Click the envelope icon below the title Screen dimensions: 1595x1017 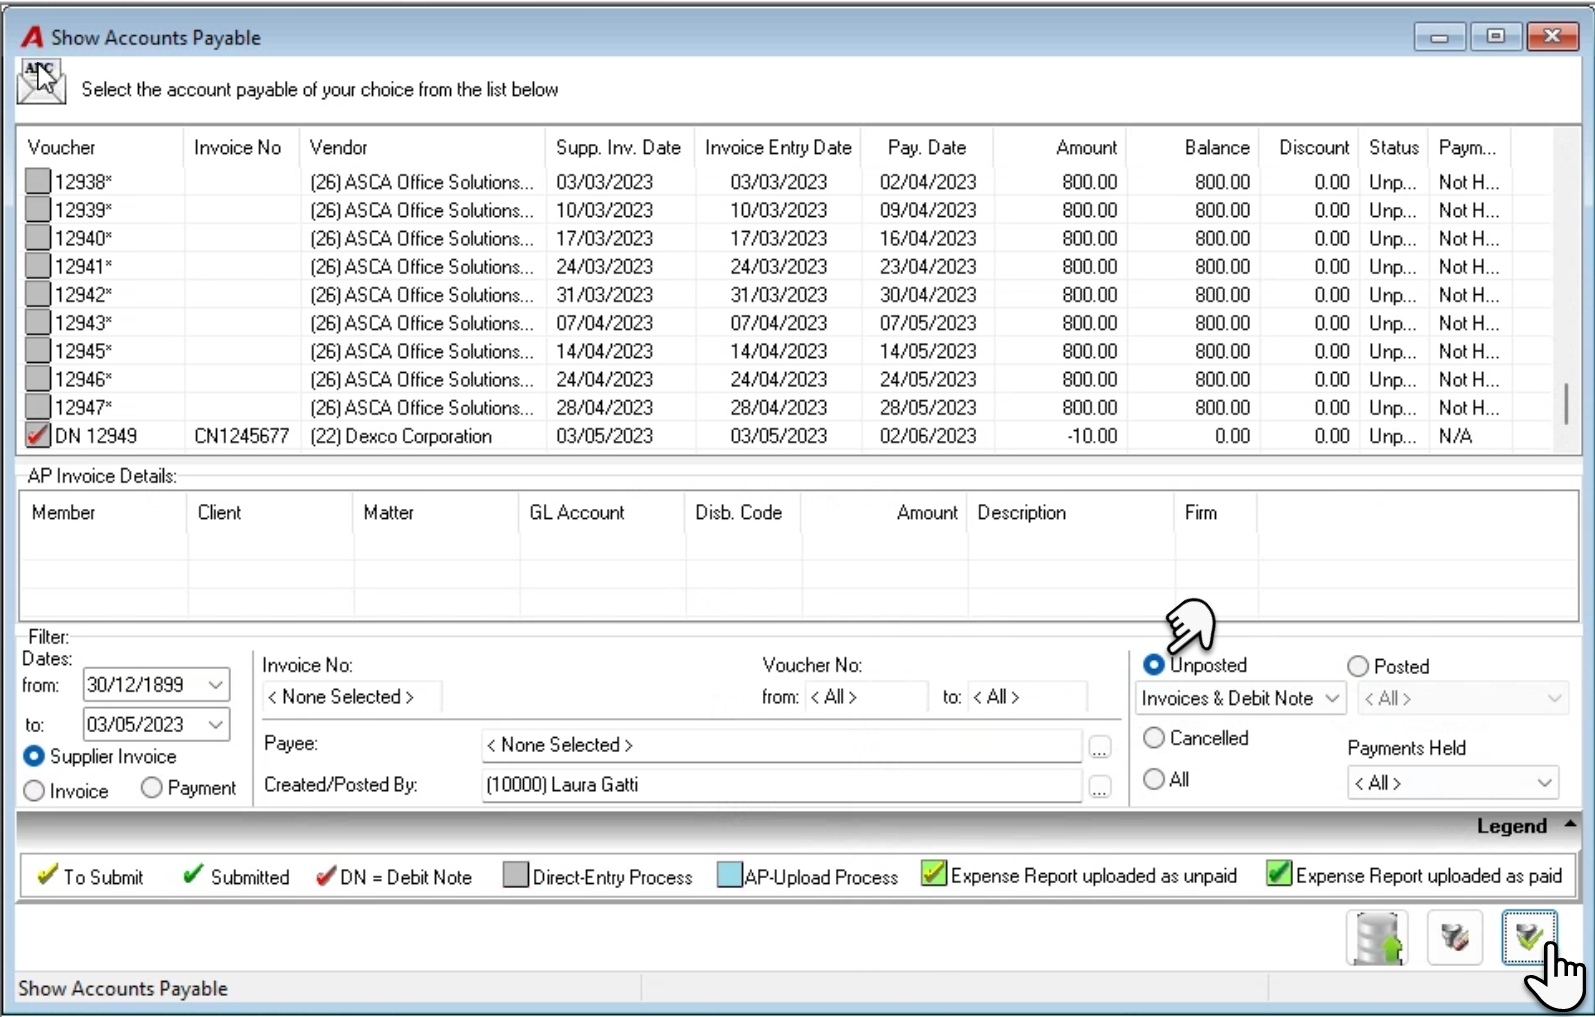(41, 82)
